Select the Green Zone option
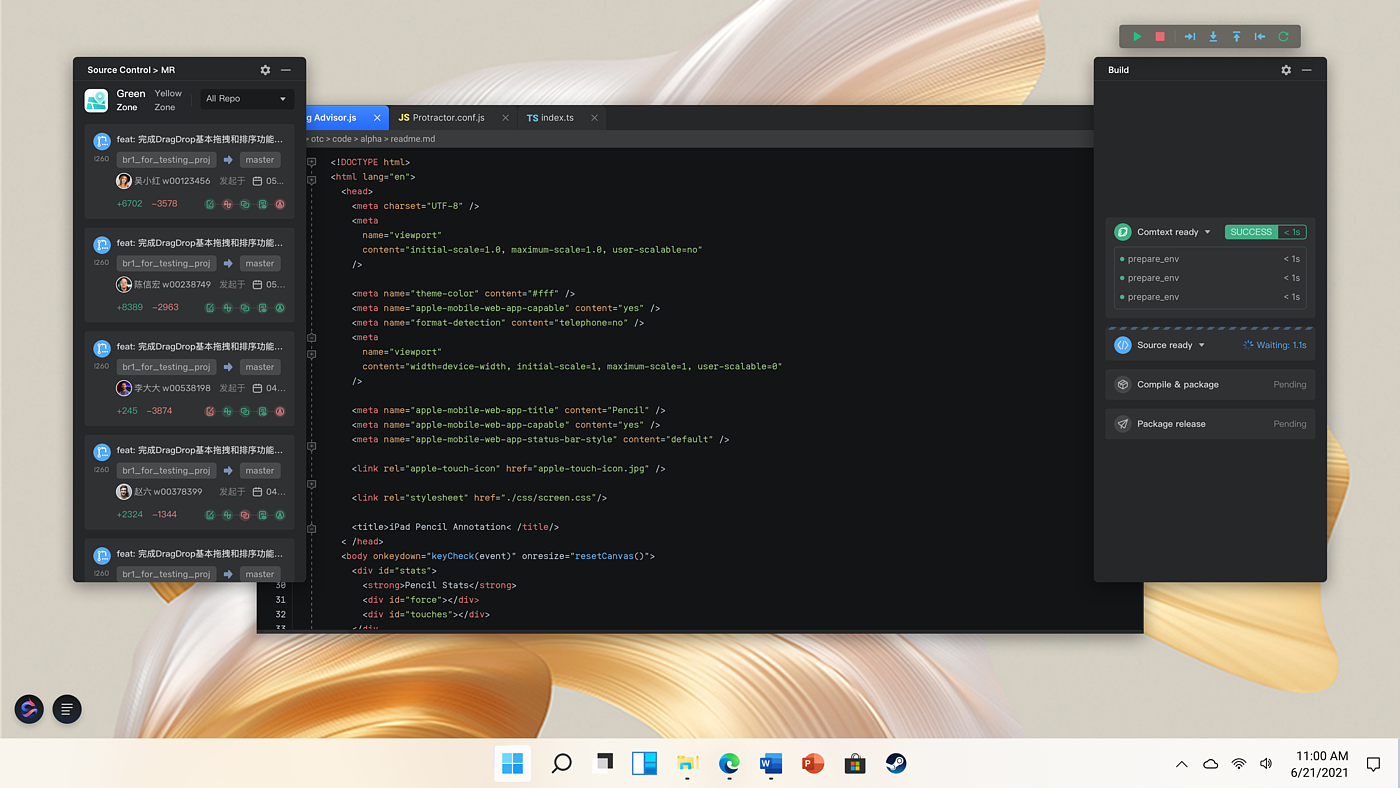1400x788 pixels. coord(130,100)
